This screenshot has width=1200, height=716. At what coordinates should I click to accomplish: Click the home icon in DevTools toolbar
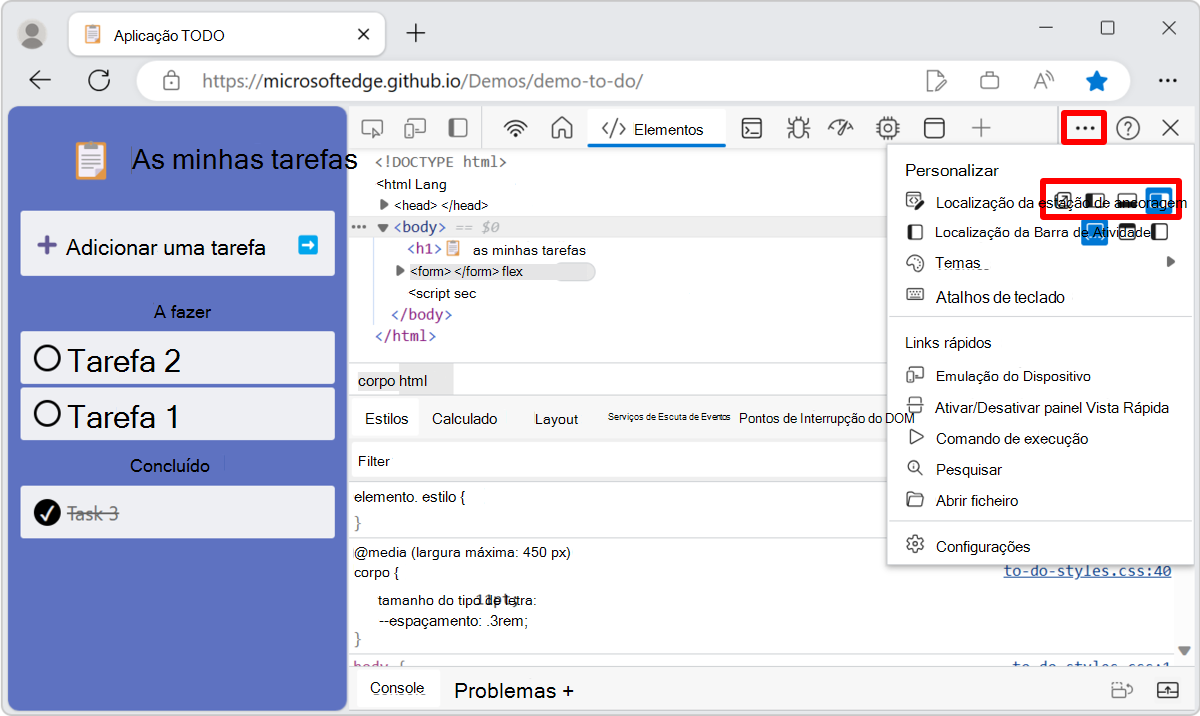(561, 128)
